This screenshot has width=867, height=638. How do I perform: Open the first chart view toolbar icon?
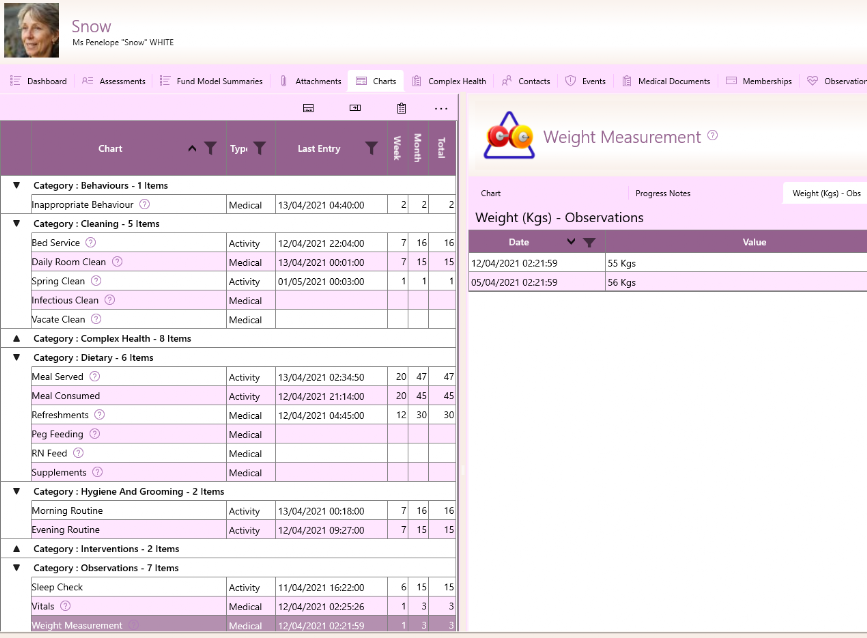pos(309,108)
